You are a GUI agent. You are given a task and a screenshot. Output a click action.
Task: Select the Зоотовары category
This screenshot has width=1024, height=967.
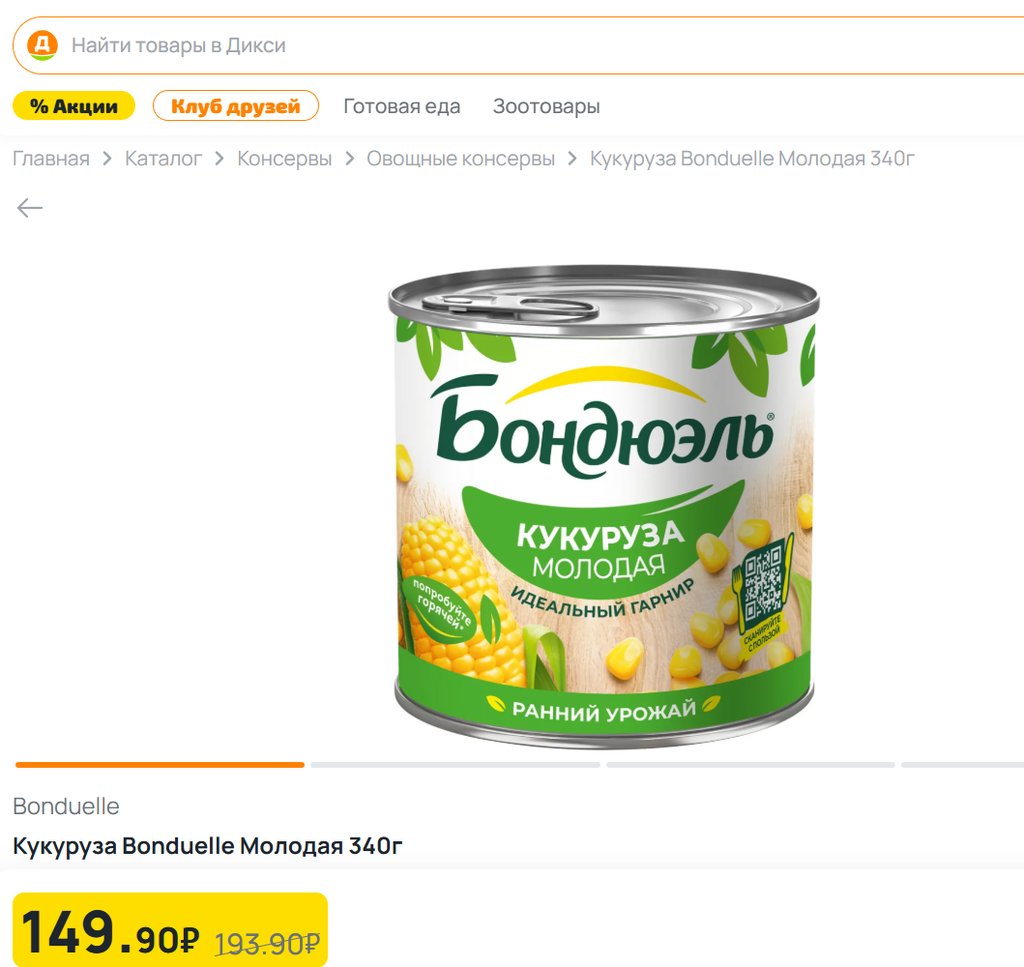tap(546, 106)
